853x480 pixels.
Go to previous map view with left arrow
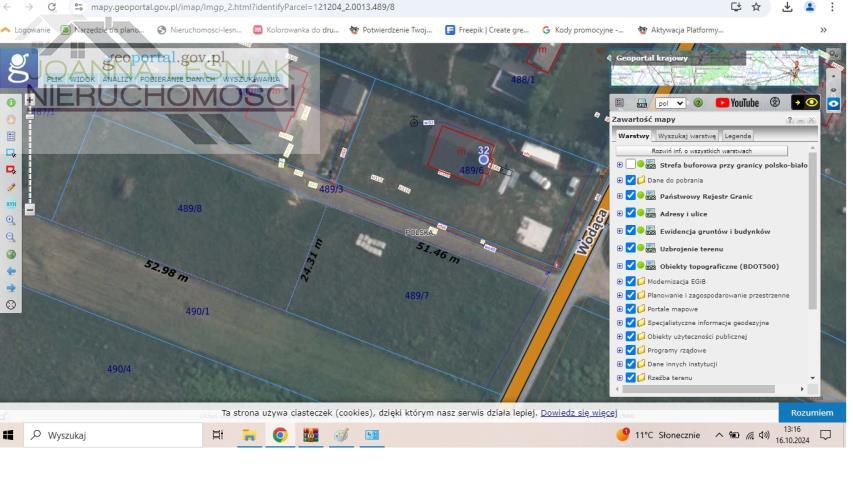(x=11, y=271)
